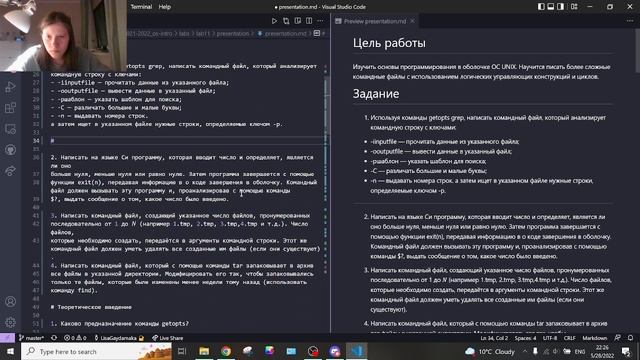Click Spaces: 4 indentation setting

525,338
